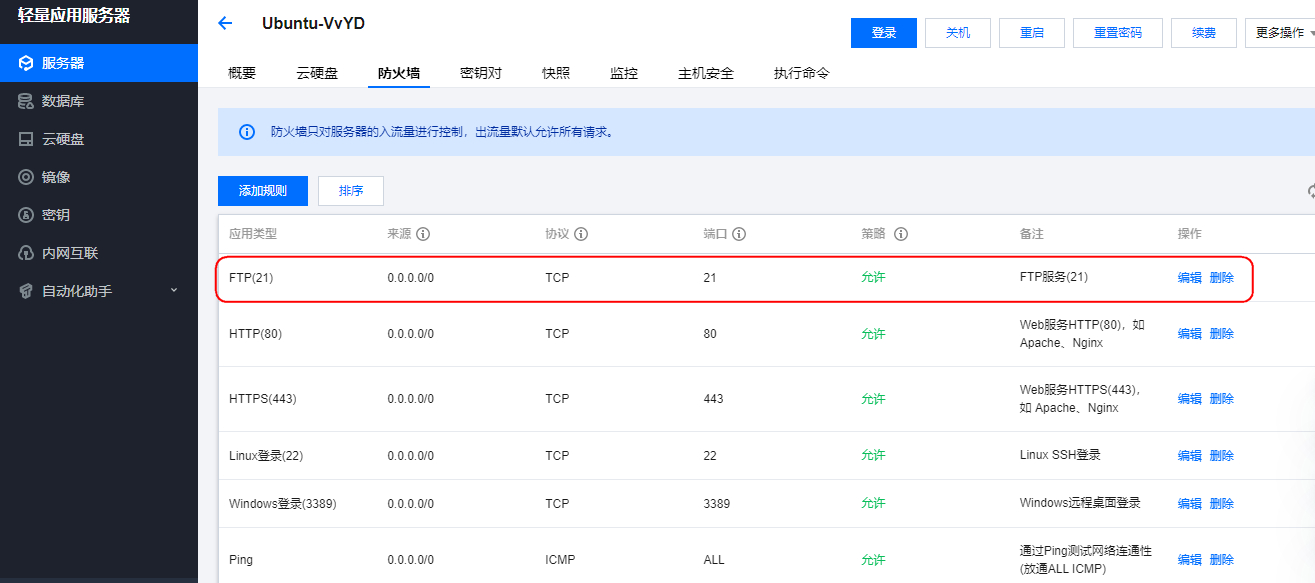Screen dimensions: 1315x583
Task: Select the 云硬盘 sidebar icon
Action: [x=26, y=139]
